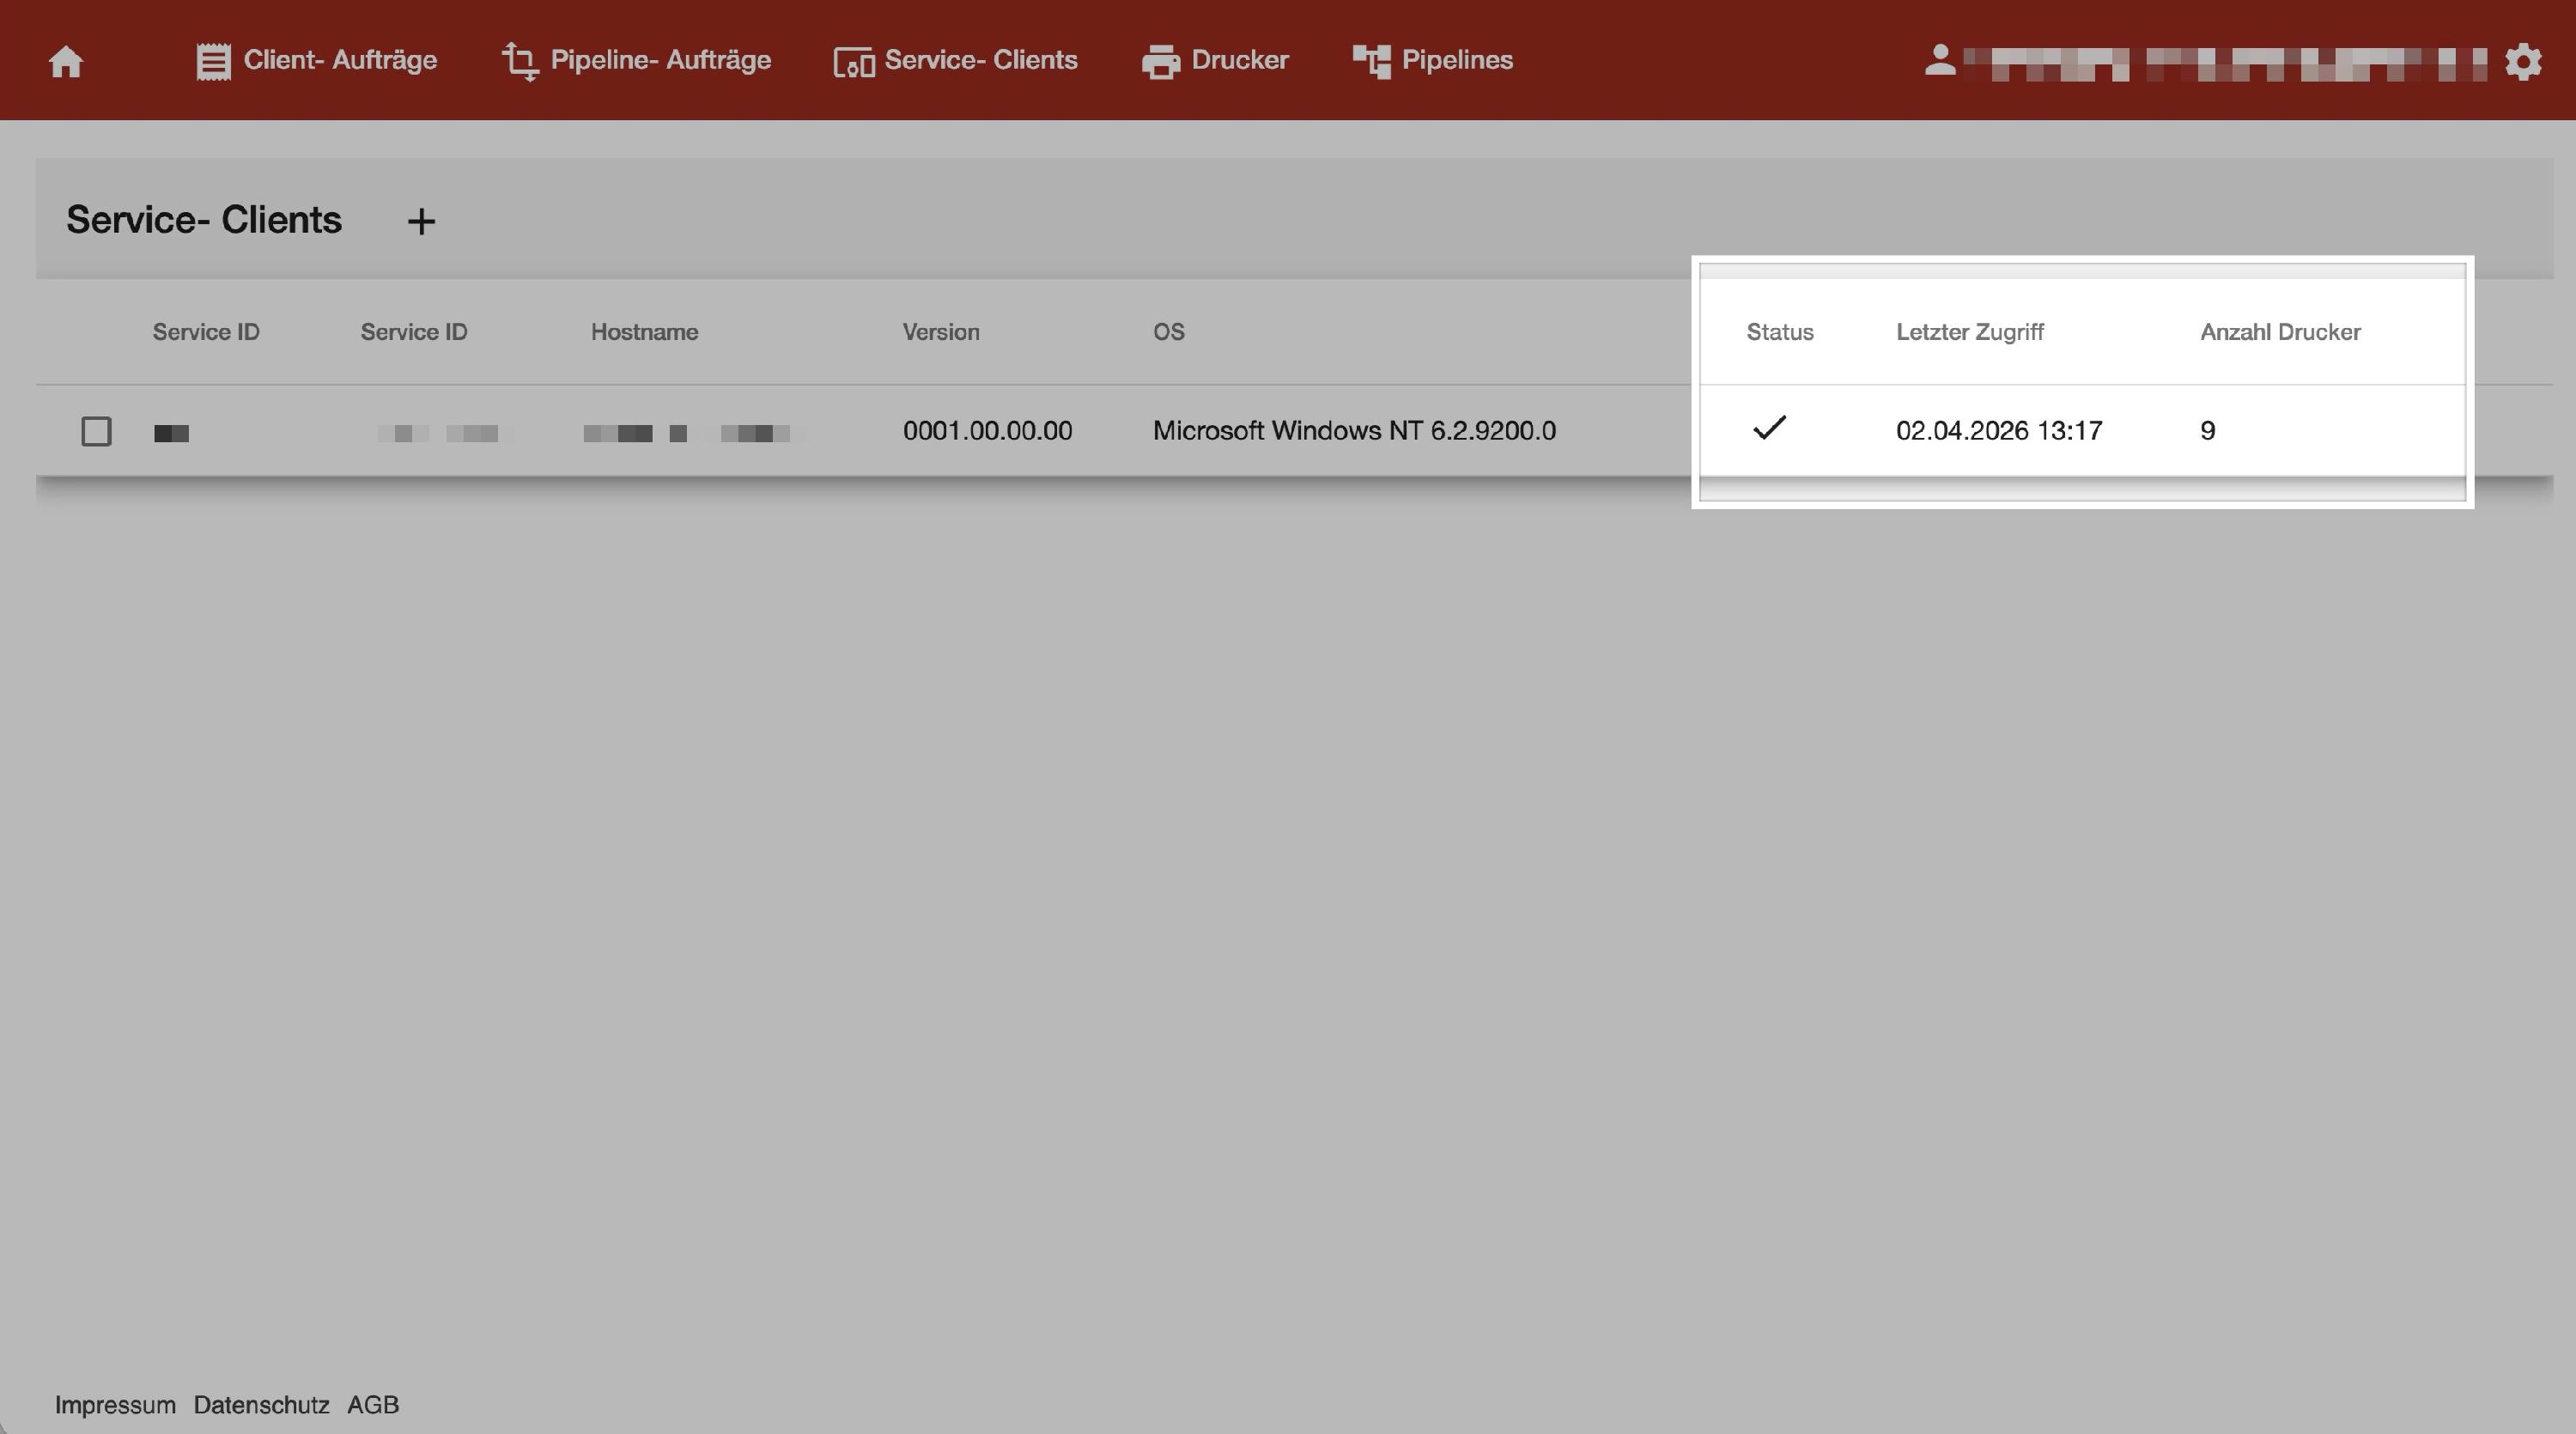The height and width of the screenshot is (1434, 2576).
Task: Click the status checkmark in the row
Action: [1769, 428]
